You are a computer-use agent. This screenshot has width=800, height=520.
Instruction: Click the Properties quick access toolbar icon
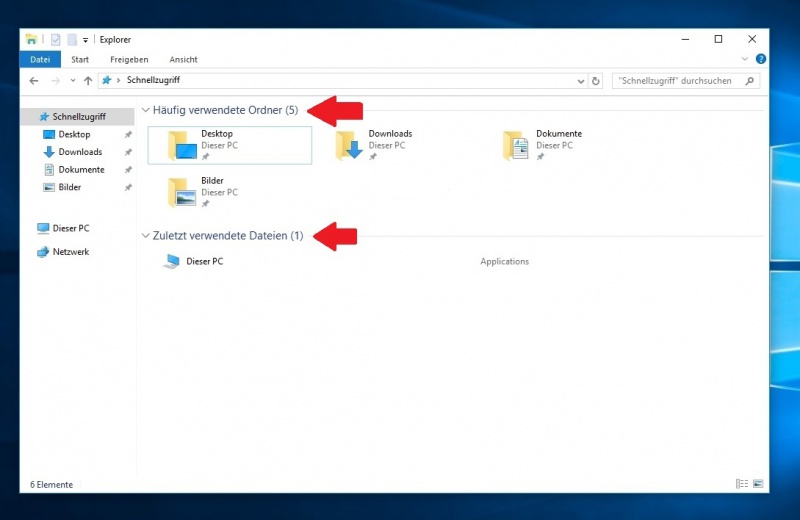pyautogui.click(x=56, y=39)
